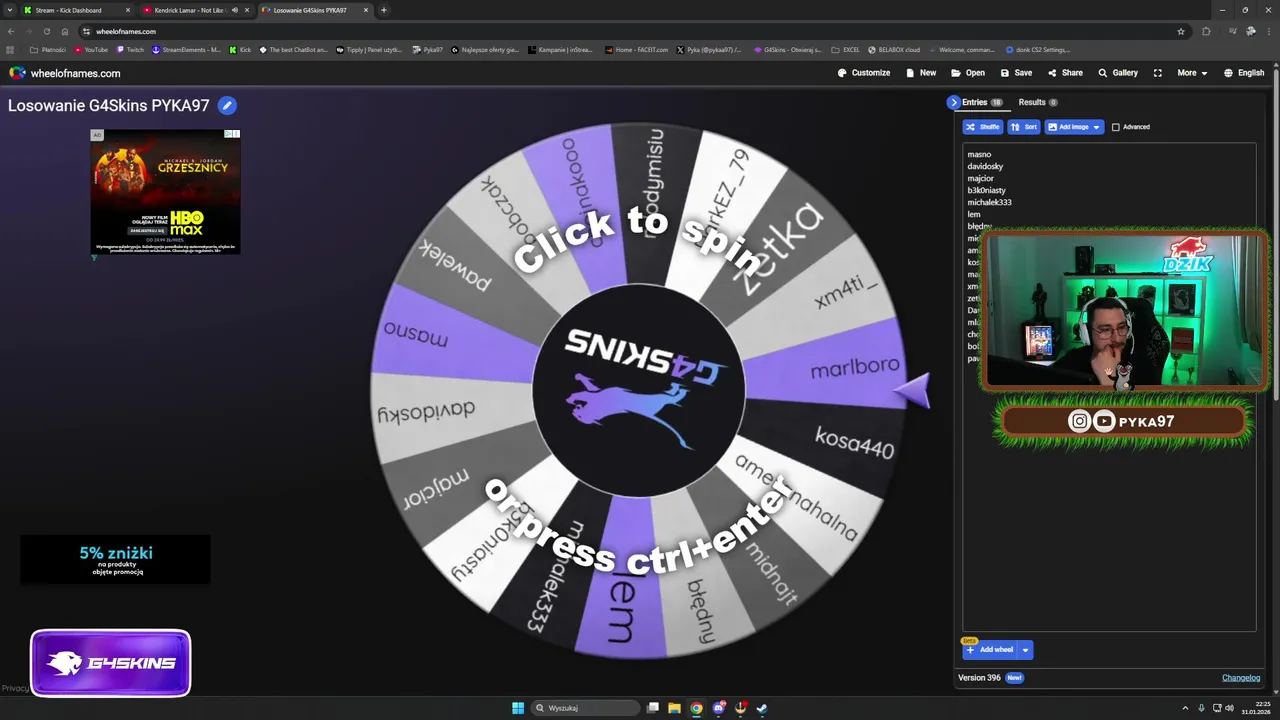Click the Wyszukaj taskbar search box
Image resolution: width=1280 pixels, height=720 pixels.
click(585, 708)
